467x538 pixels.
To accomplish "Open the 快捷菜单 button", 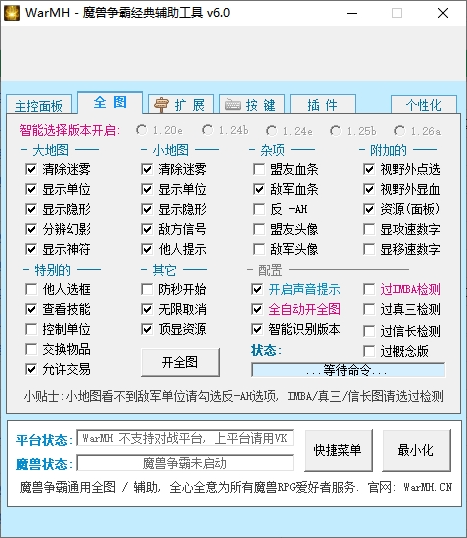I will click(338, 450).
